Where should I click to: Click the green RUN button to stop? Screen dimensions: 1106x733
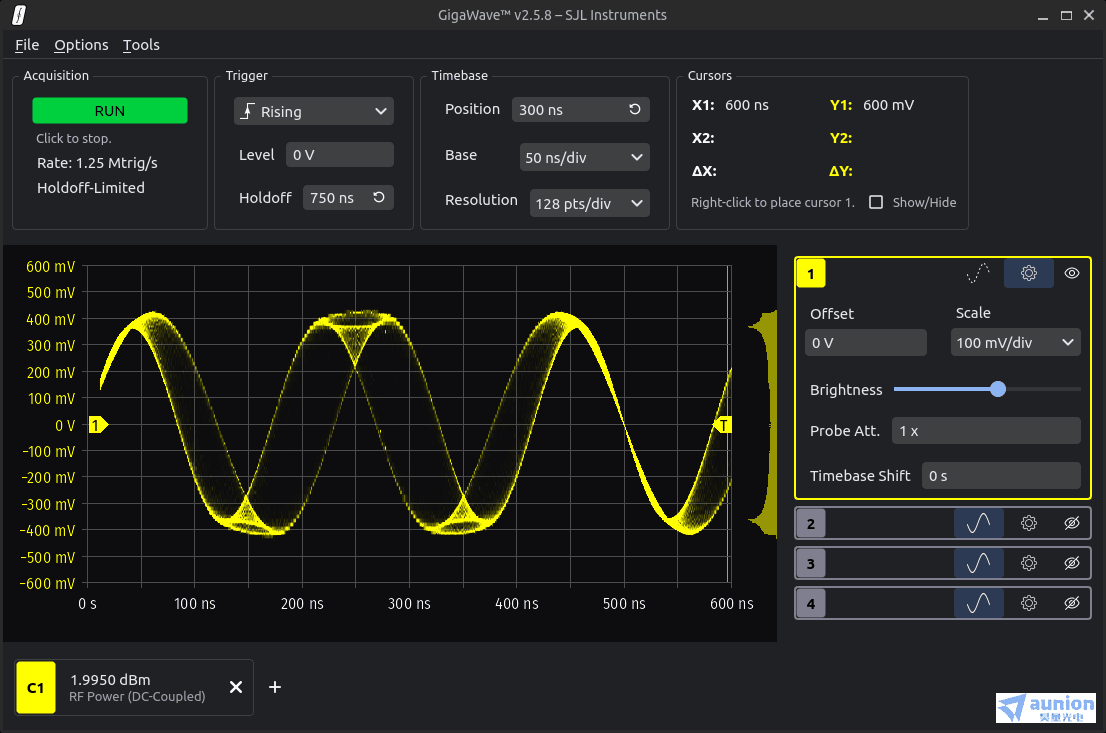pos(110,111)
